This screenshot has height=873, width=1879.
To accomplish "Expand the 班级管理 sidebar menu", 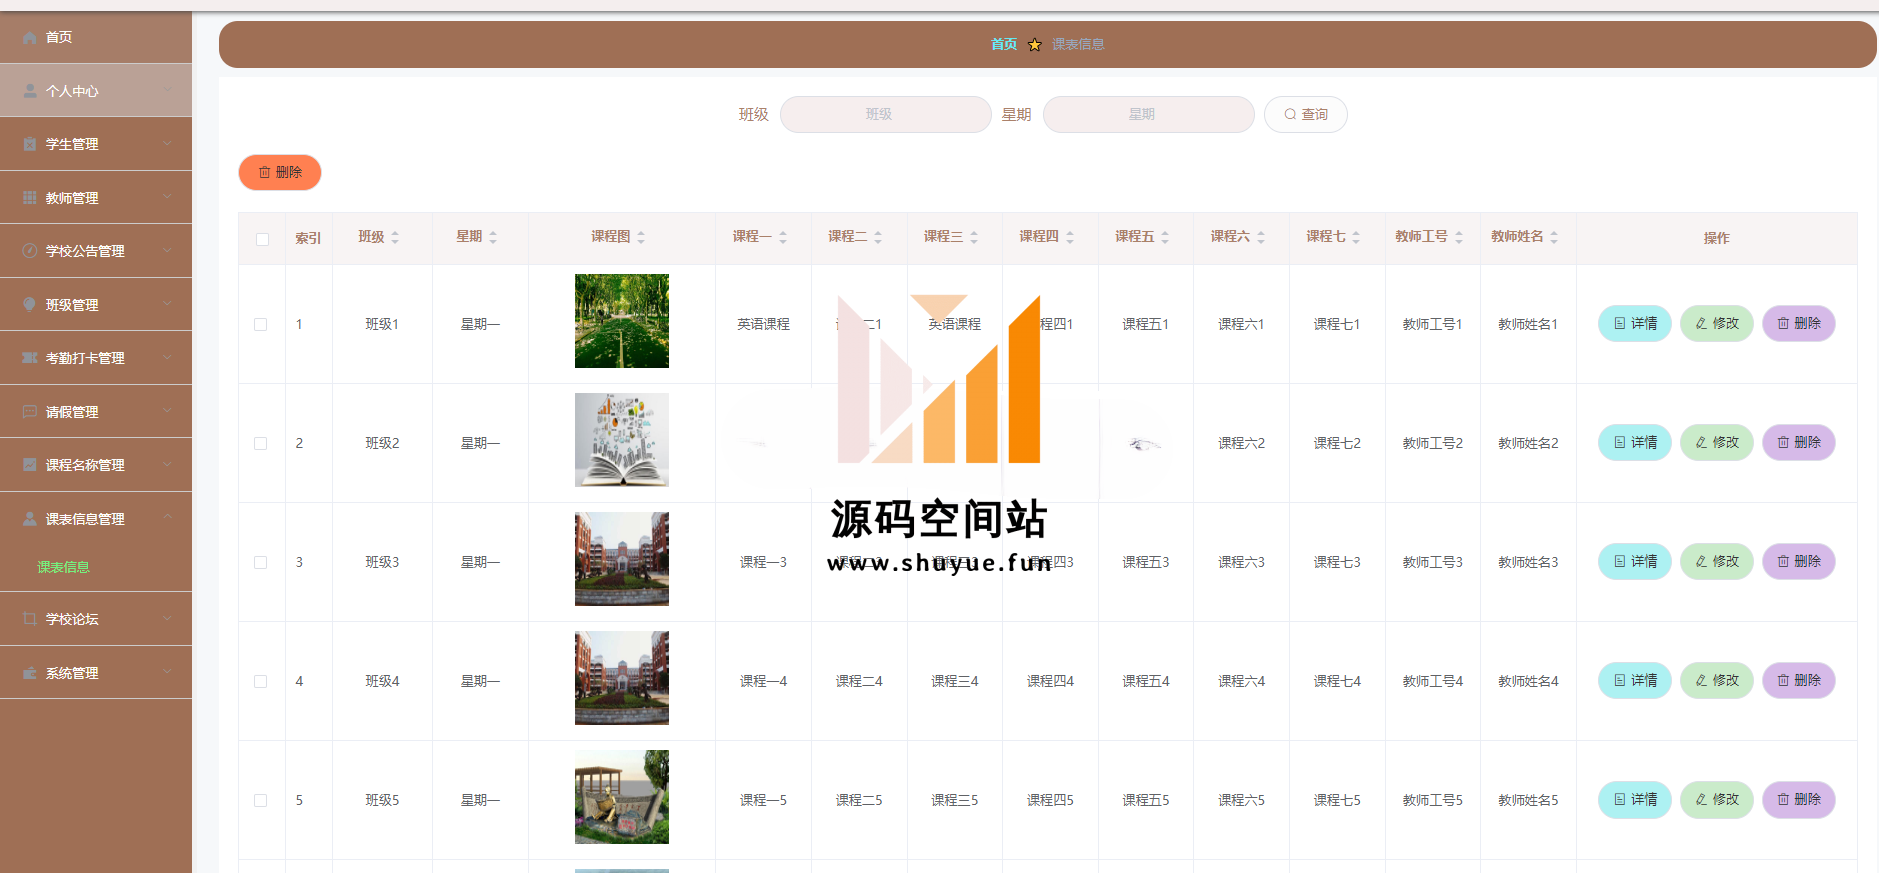I will (167, 304).
